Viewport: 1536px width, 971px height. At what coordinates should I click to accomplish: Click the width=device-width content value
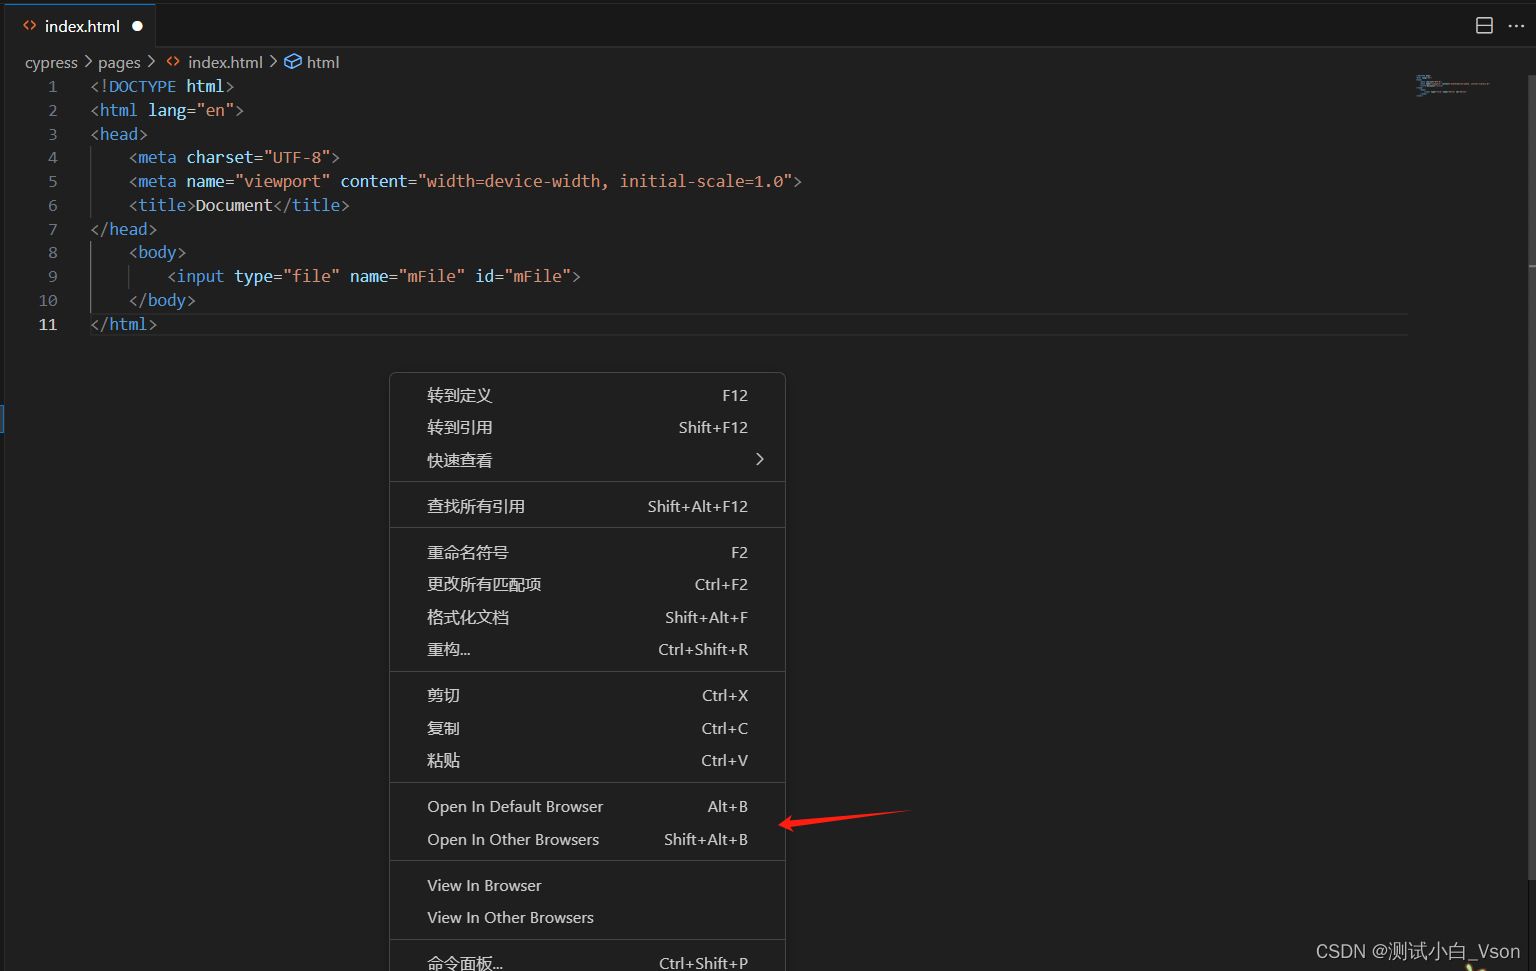tap(514, 181)
